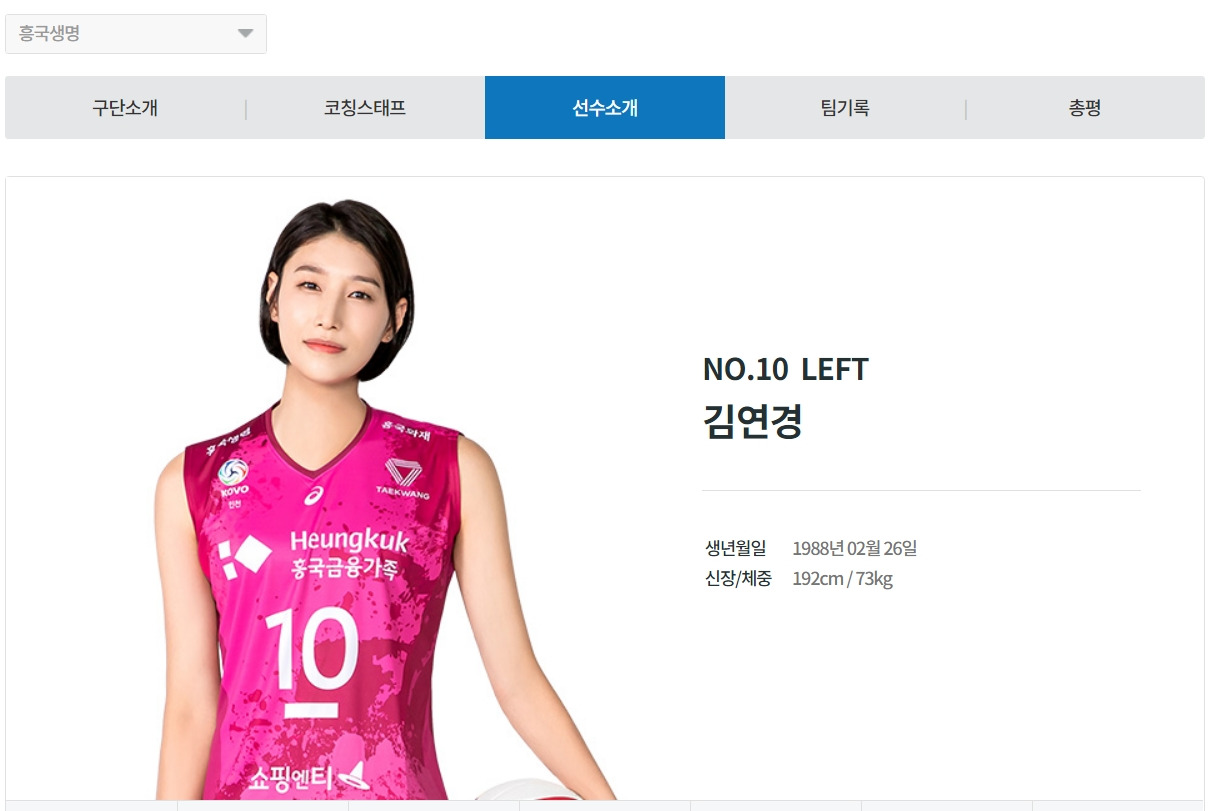Click the Asics logo at the collar

pos(315,494)
